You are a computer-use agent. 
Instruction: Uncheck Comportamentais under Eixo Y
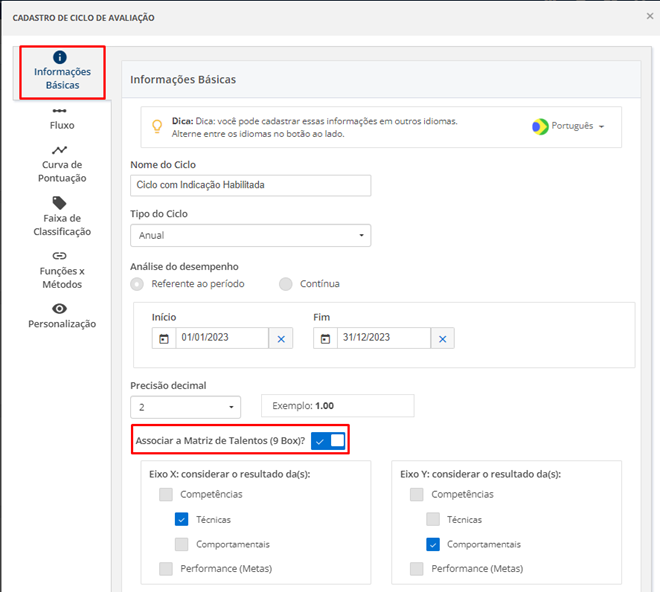coord(433,544)
